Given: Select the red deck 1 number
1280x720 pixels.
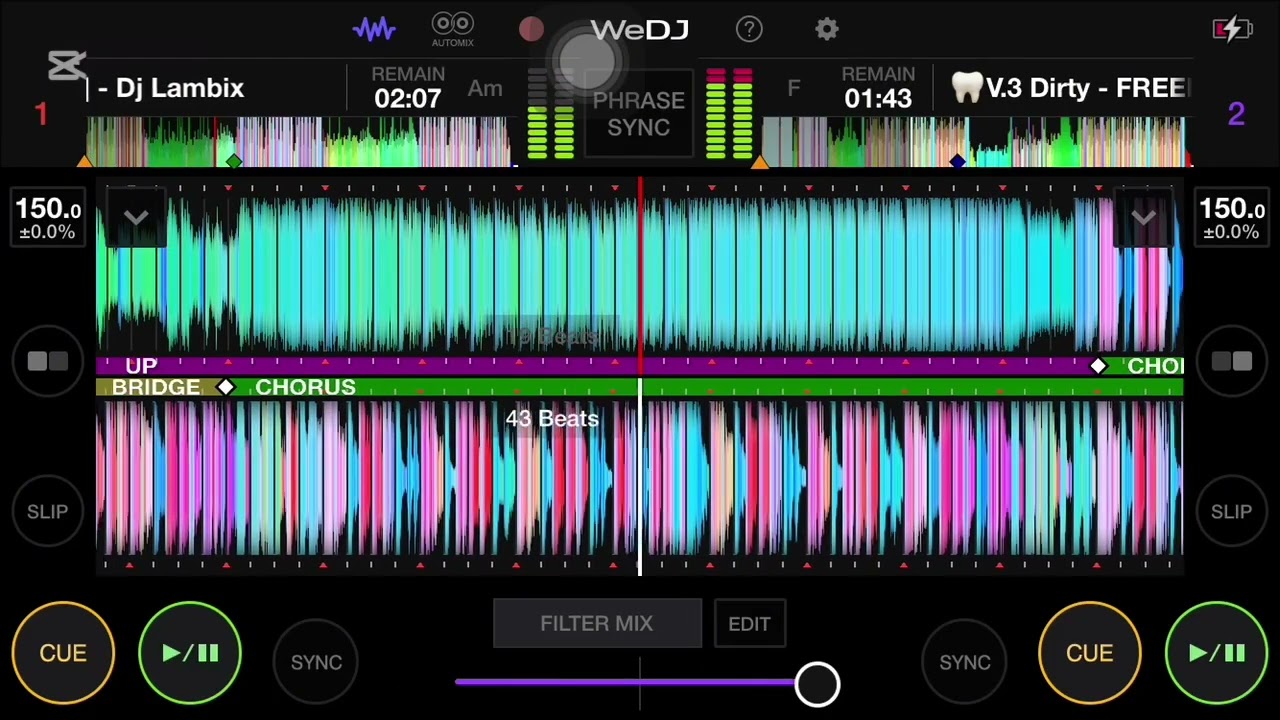Looking at the screenshot, I should tap(41, 114).
